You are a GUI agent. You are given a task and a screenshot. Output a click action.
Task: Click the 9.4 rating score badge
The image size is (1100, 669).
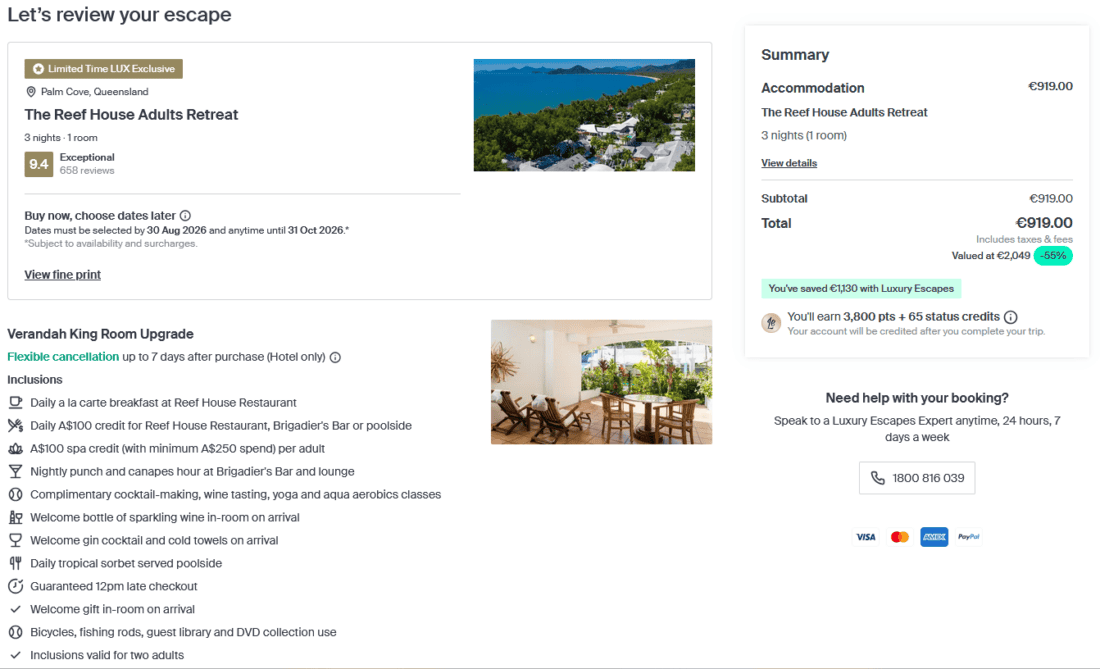pyautogui.click(x=38, y=164)
